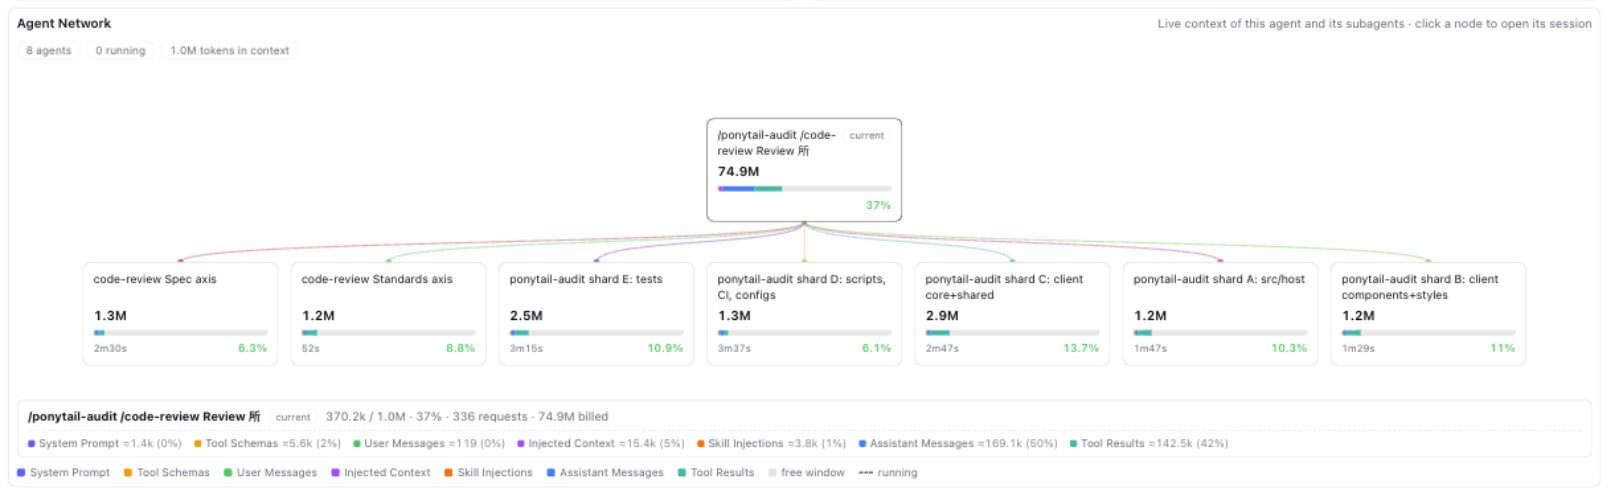Click the Injected Context legend entry at bottom
The image size is (1609, 495).
[x=381, y=473]
